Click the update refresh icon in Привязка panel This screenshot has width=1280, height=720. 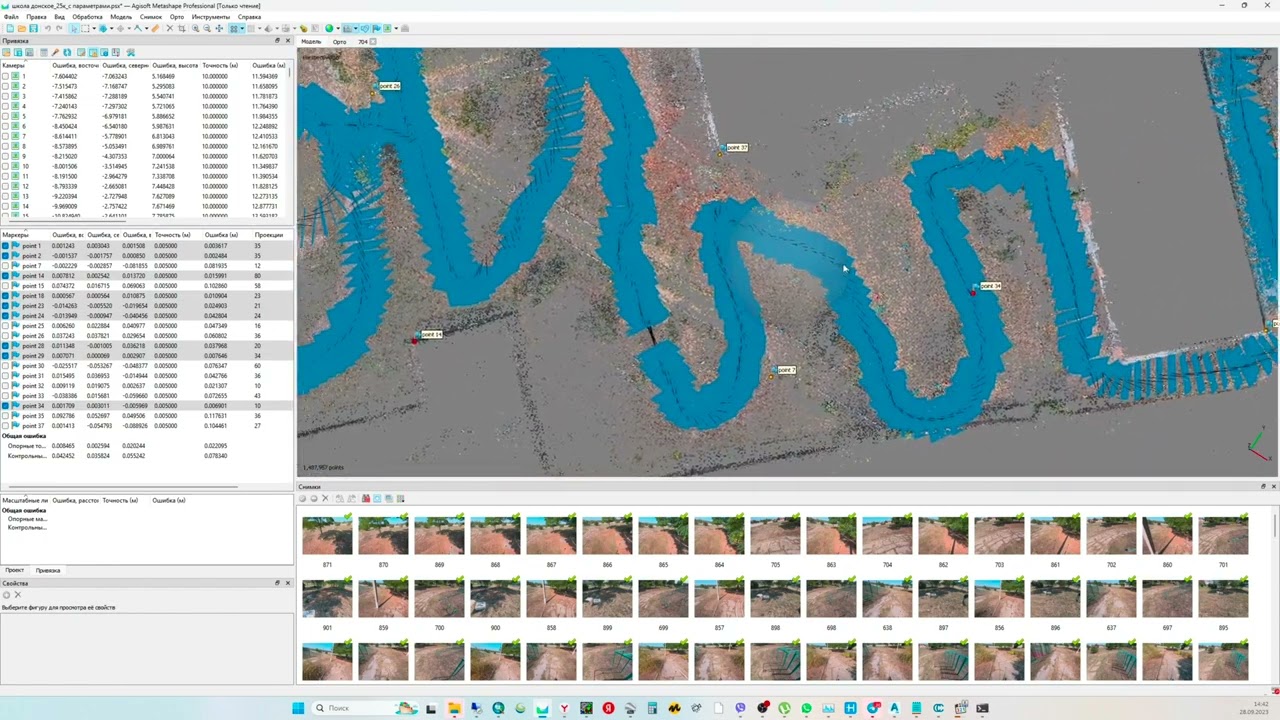tap(67, 52)
